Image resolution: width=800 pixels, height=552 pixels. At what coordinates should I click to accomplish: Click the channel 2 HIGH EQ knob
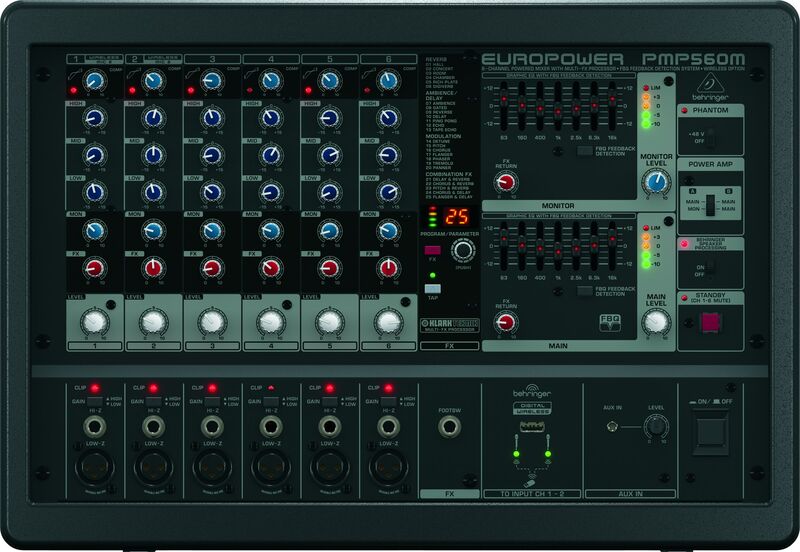click(x=154, y=118)
